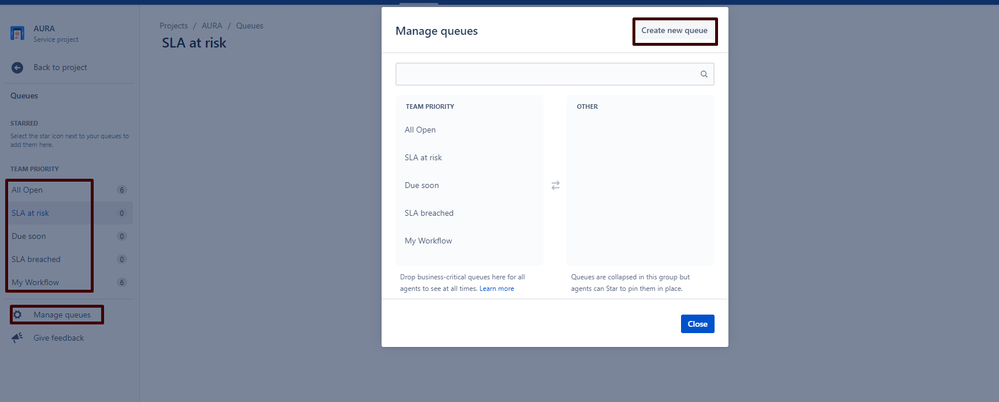
Task: Click Queues in the breadcrumb
Action: (250, 26)
